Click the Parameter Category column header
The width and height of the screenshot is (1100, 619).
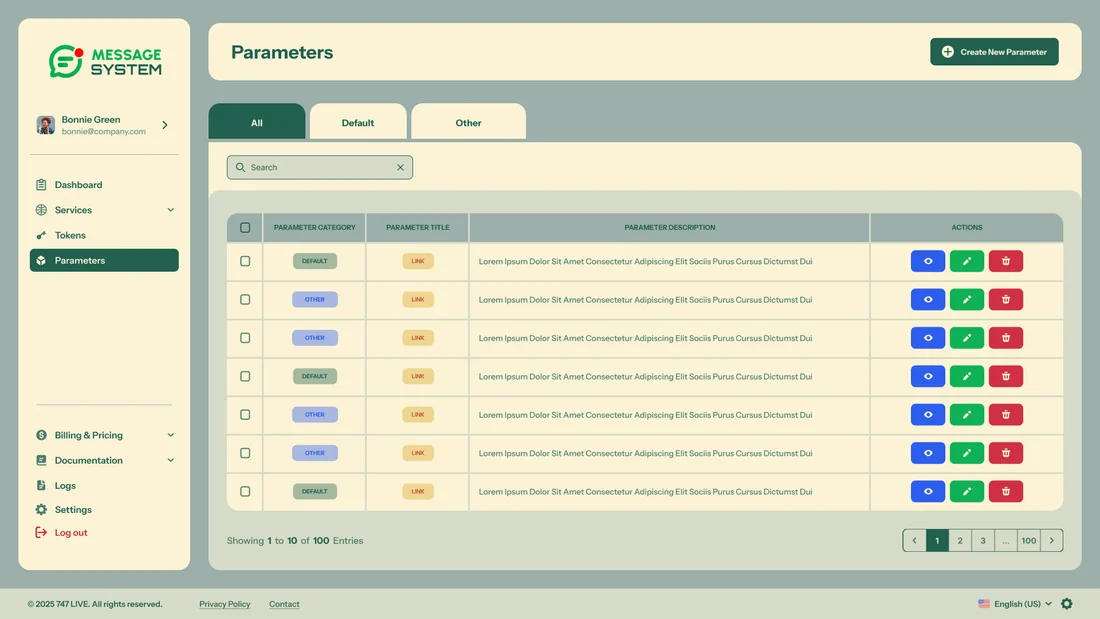314,227
